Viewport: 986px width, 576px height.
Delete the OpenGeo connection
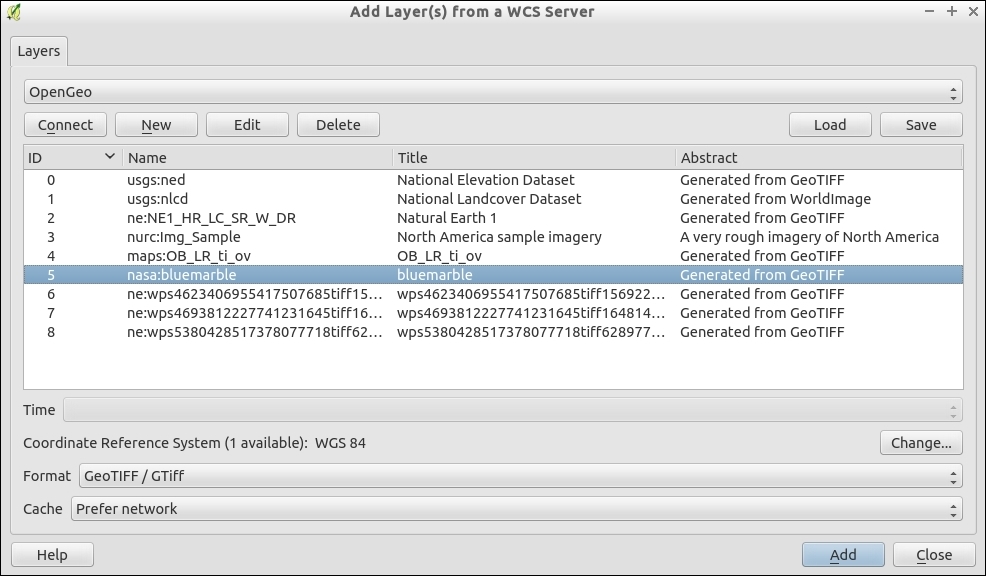click(x=338, y=125)
